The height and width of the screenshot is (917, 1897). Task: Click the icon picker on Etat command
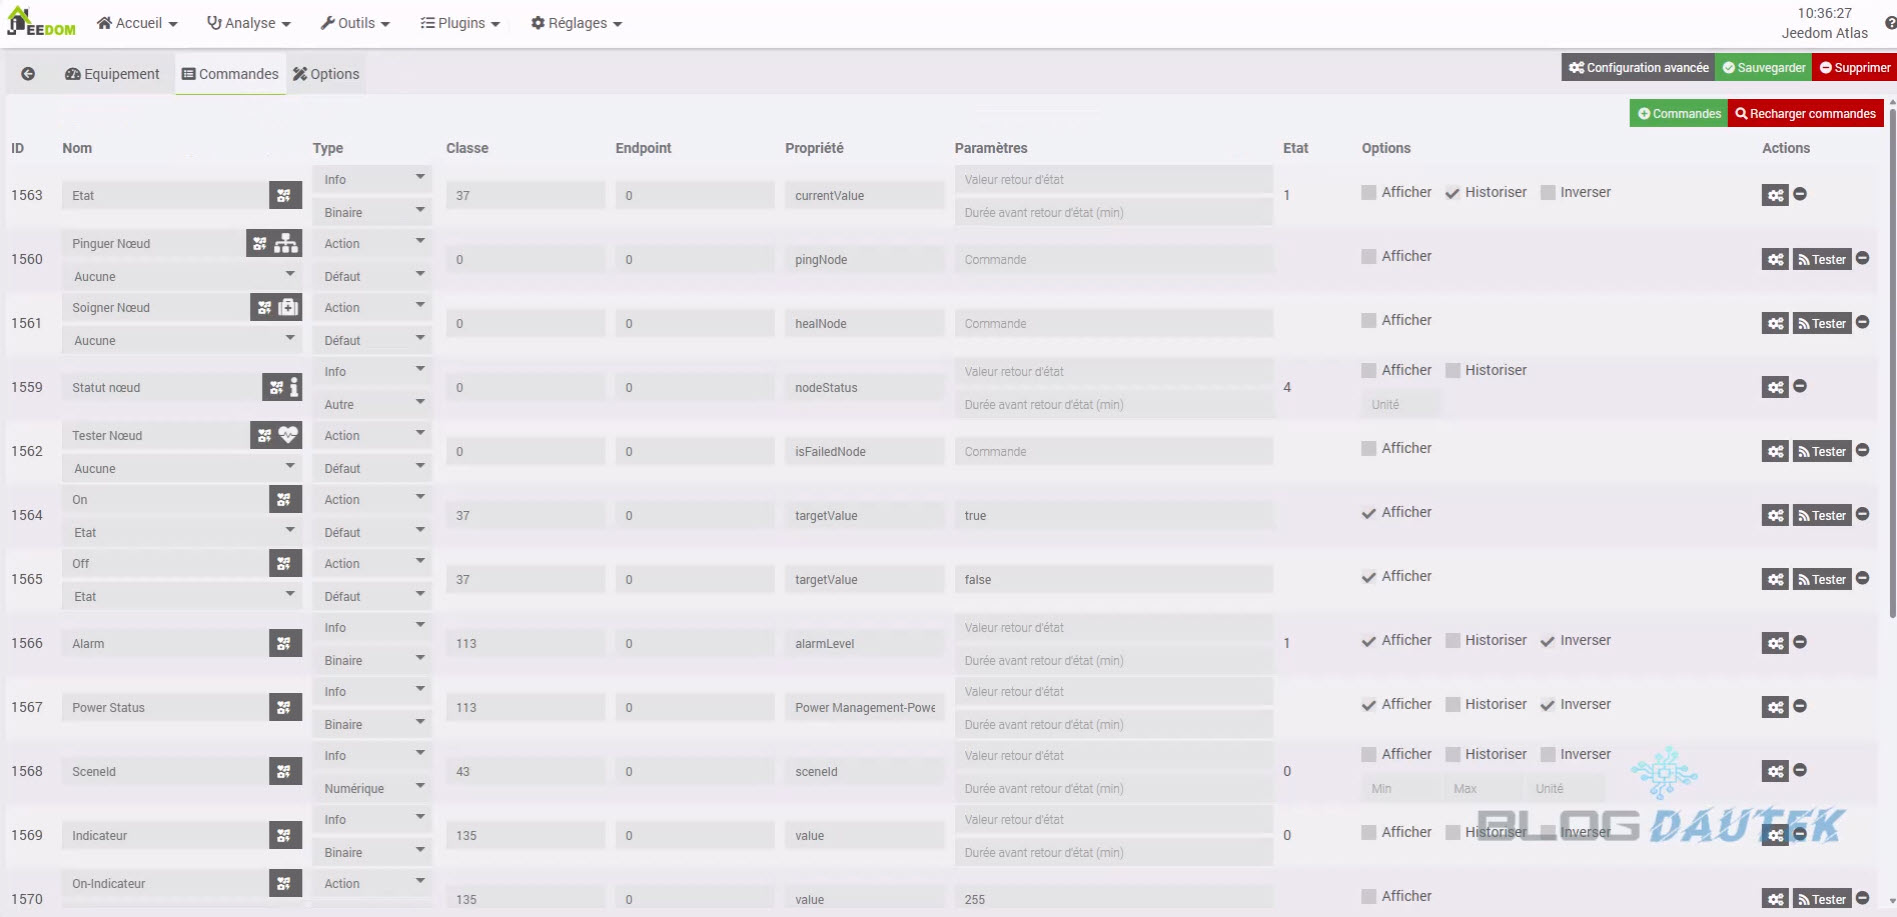coord(285,195)
